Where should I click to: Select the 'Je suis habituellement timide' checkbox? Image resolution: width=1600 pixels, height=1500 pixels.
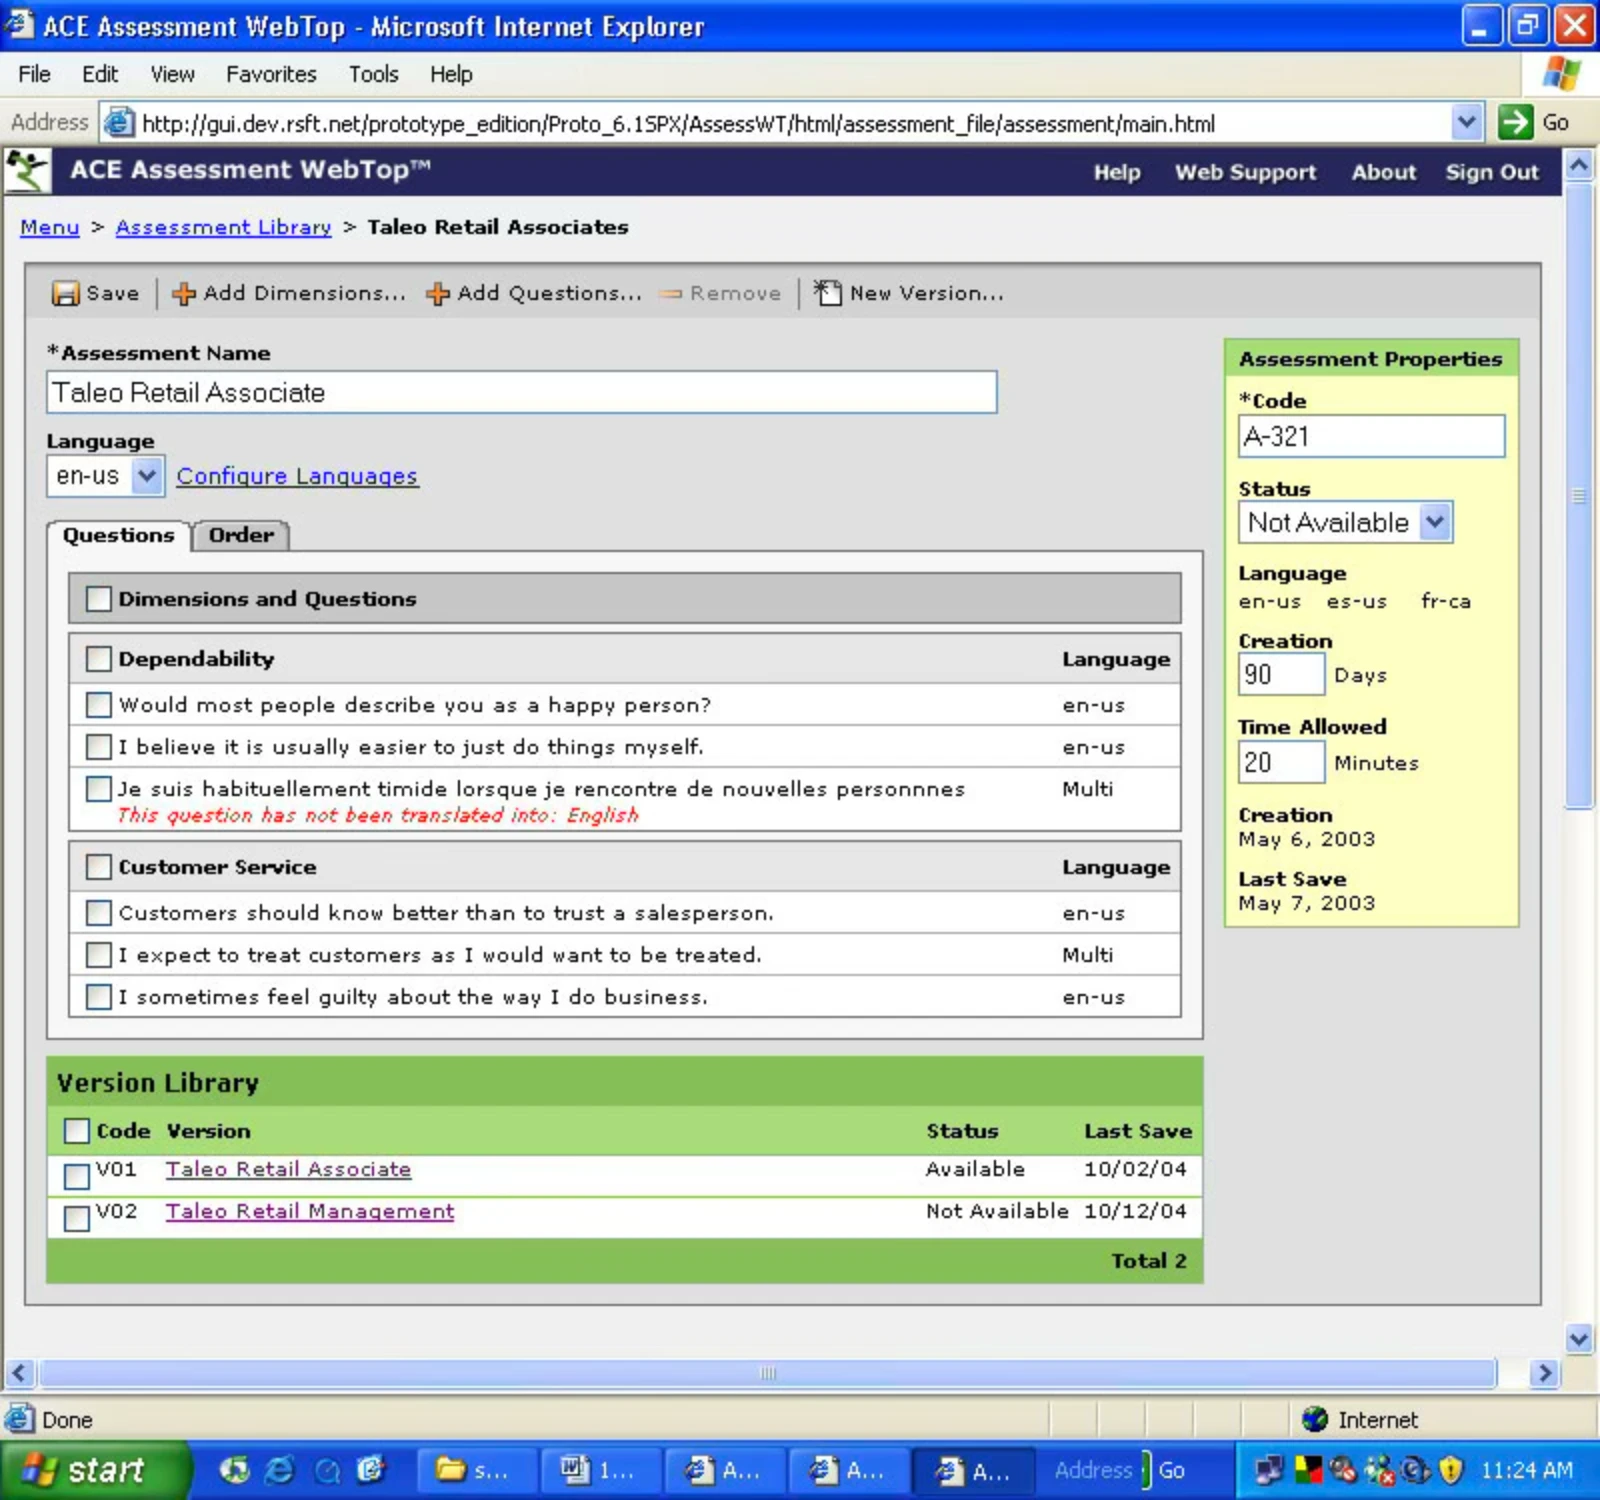coord(98,789)
